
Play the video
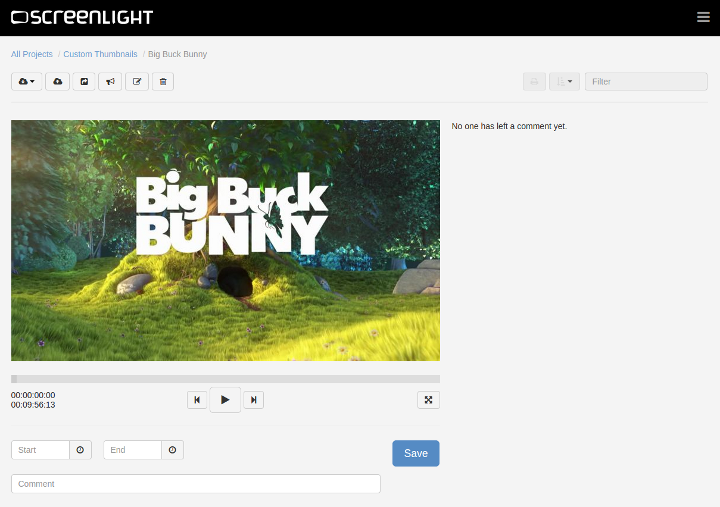click(225, 400)
